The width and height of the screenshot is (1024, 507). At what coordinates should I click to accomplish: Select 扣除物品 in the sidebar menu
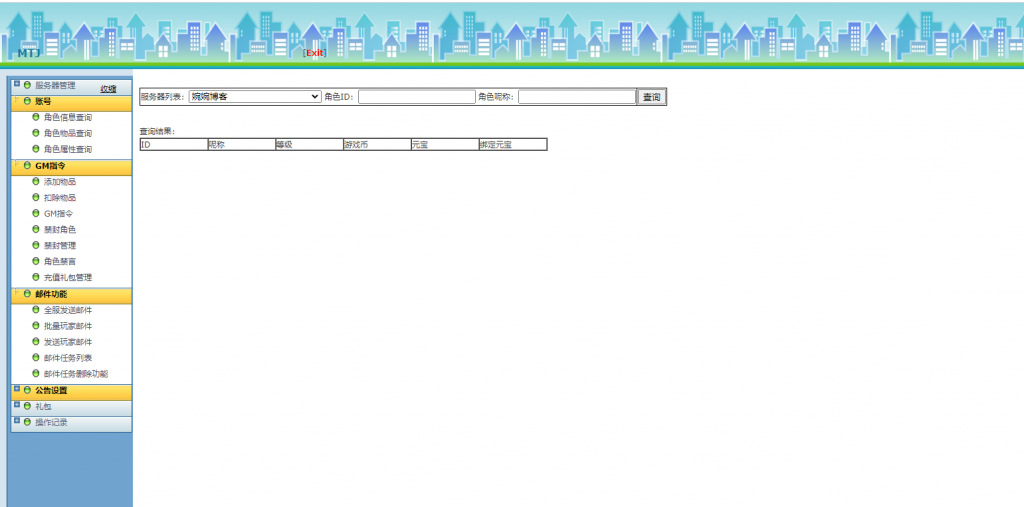60,198
